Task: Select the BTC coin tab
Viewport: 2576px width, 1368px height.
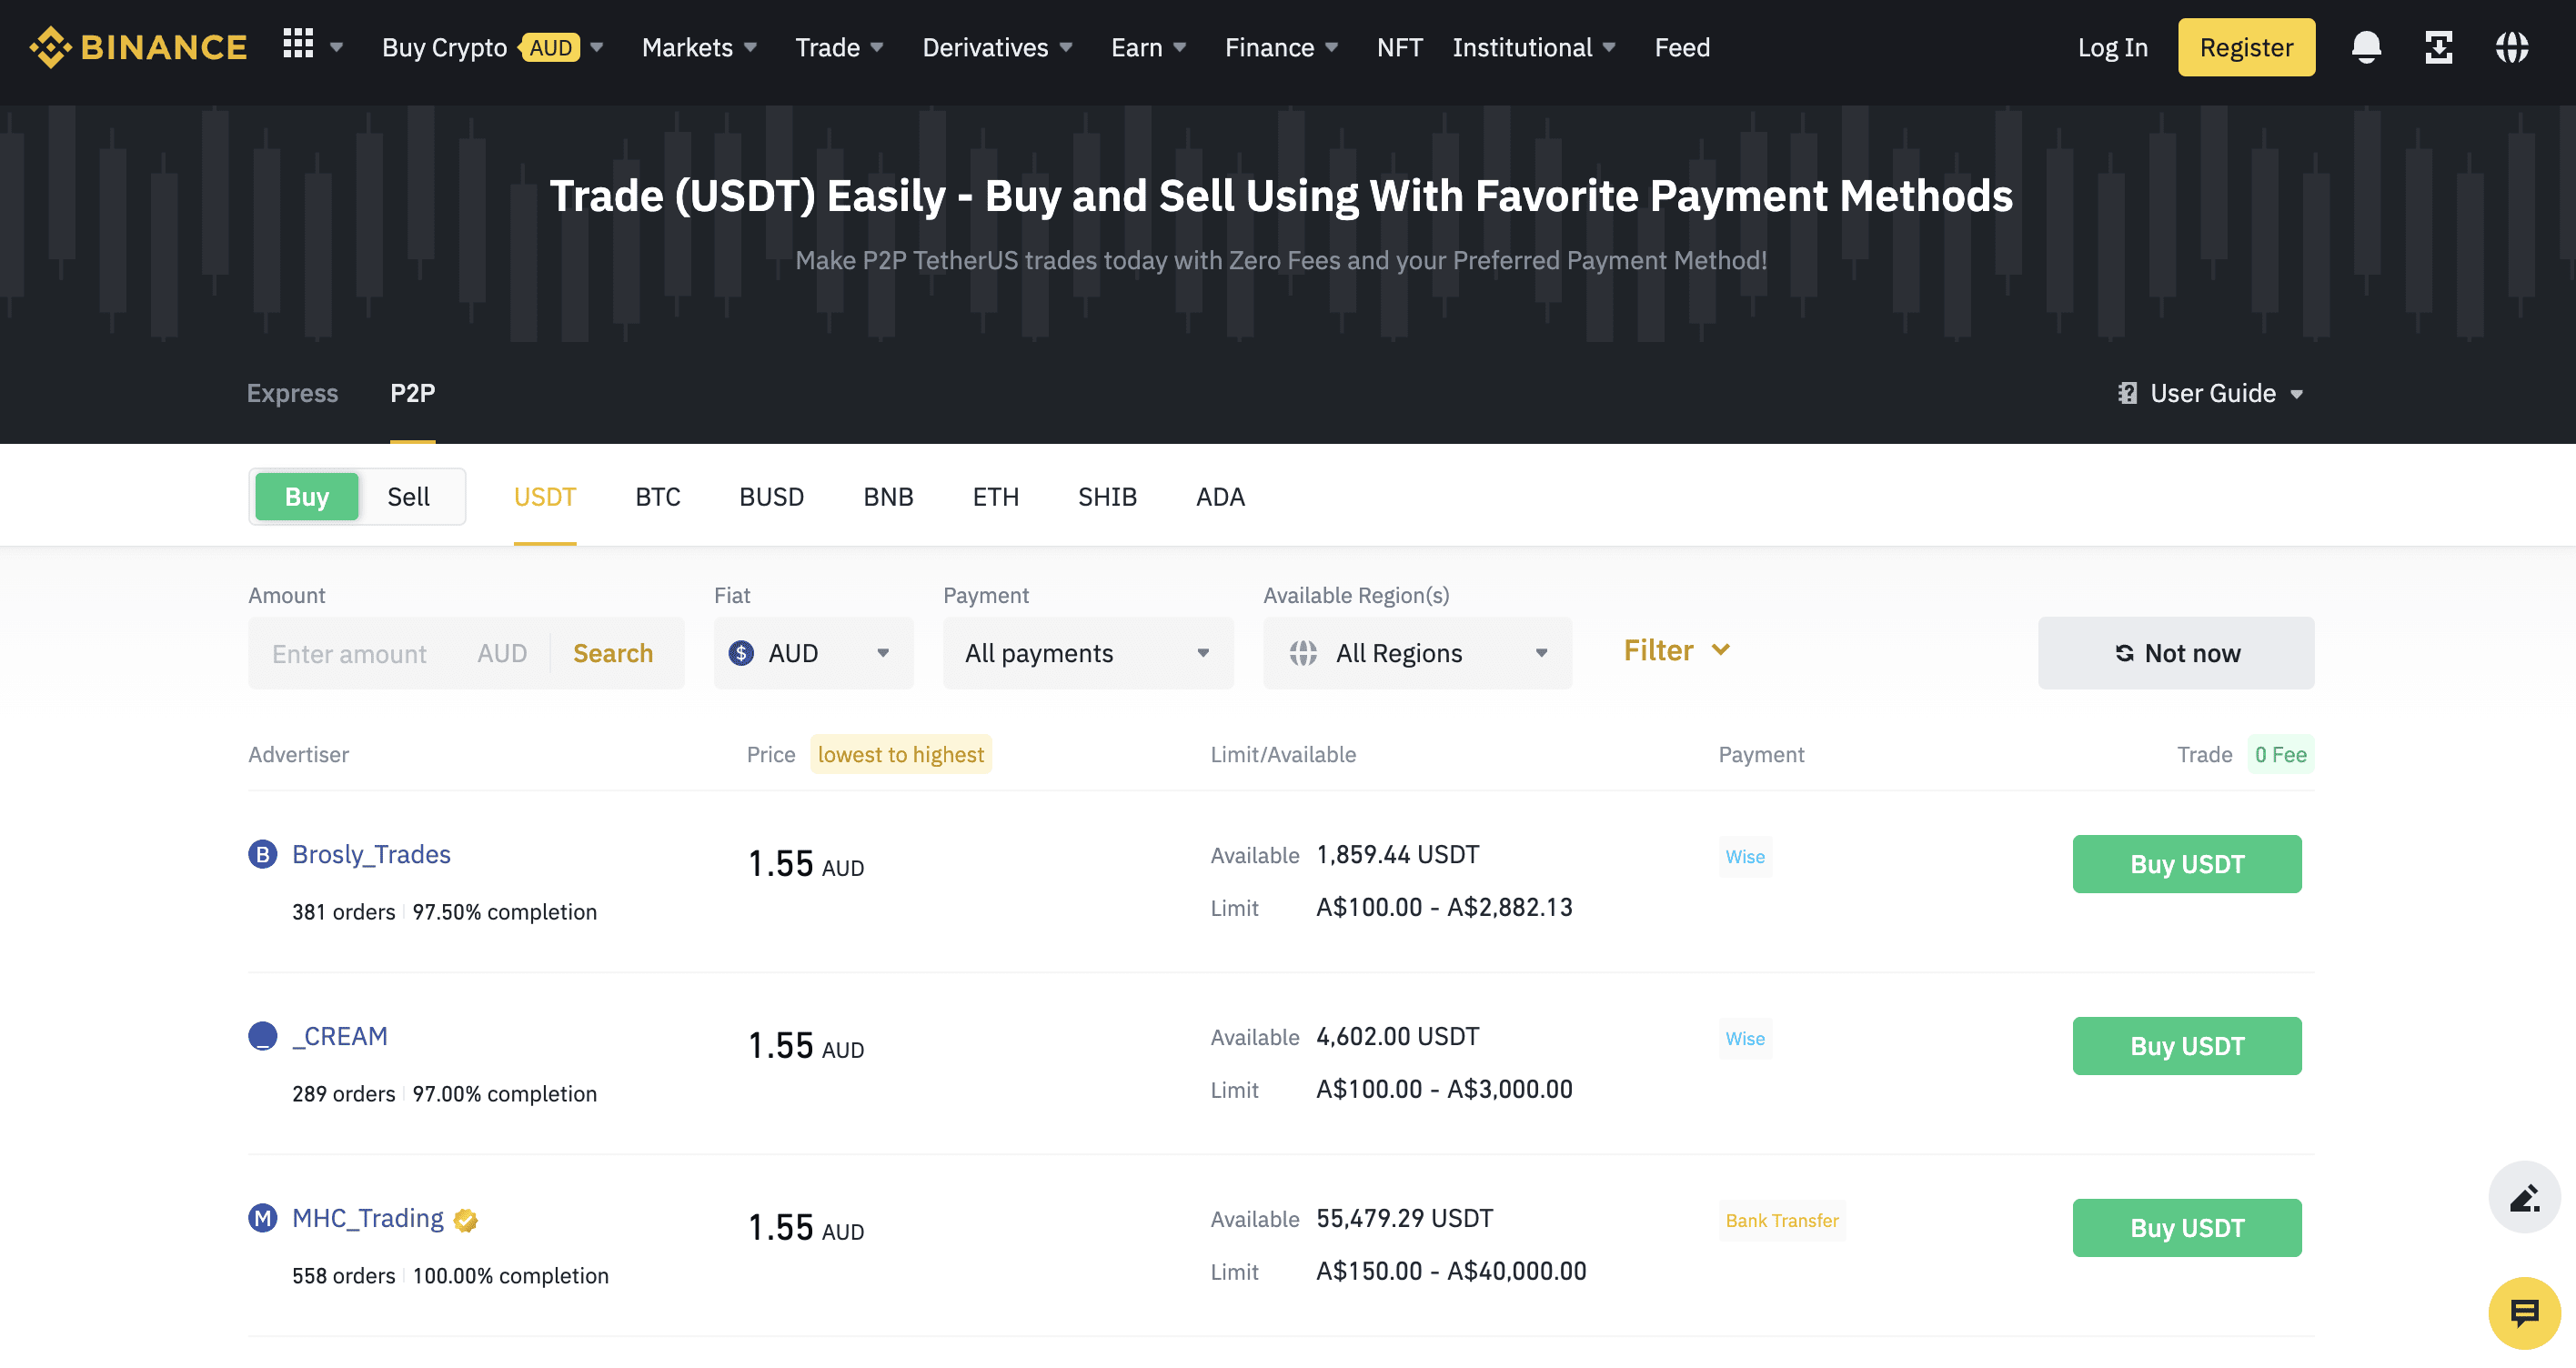Action: click(657, 496)
